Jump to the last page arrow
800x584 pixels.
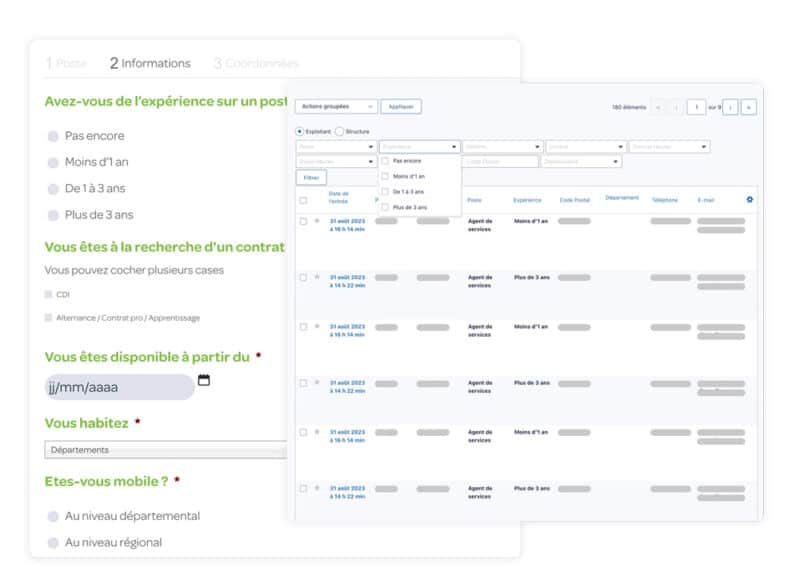[748, 107]
